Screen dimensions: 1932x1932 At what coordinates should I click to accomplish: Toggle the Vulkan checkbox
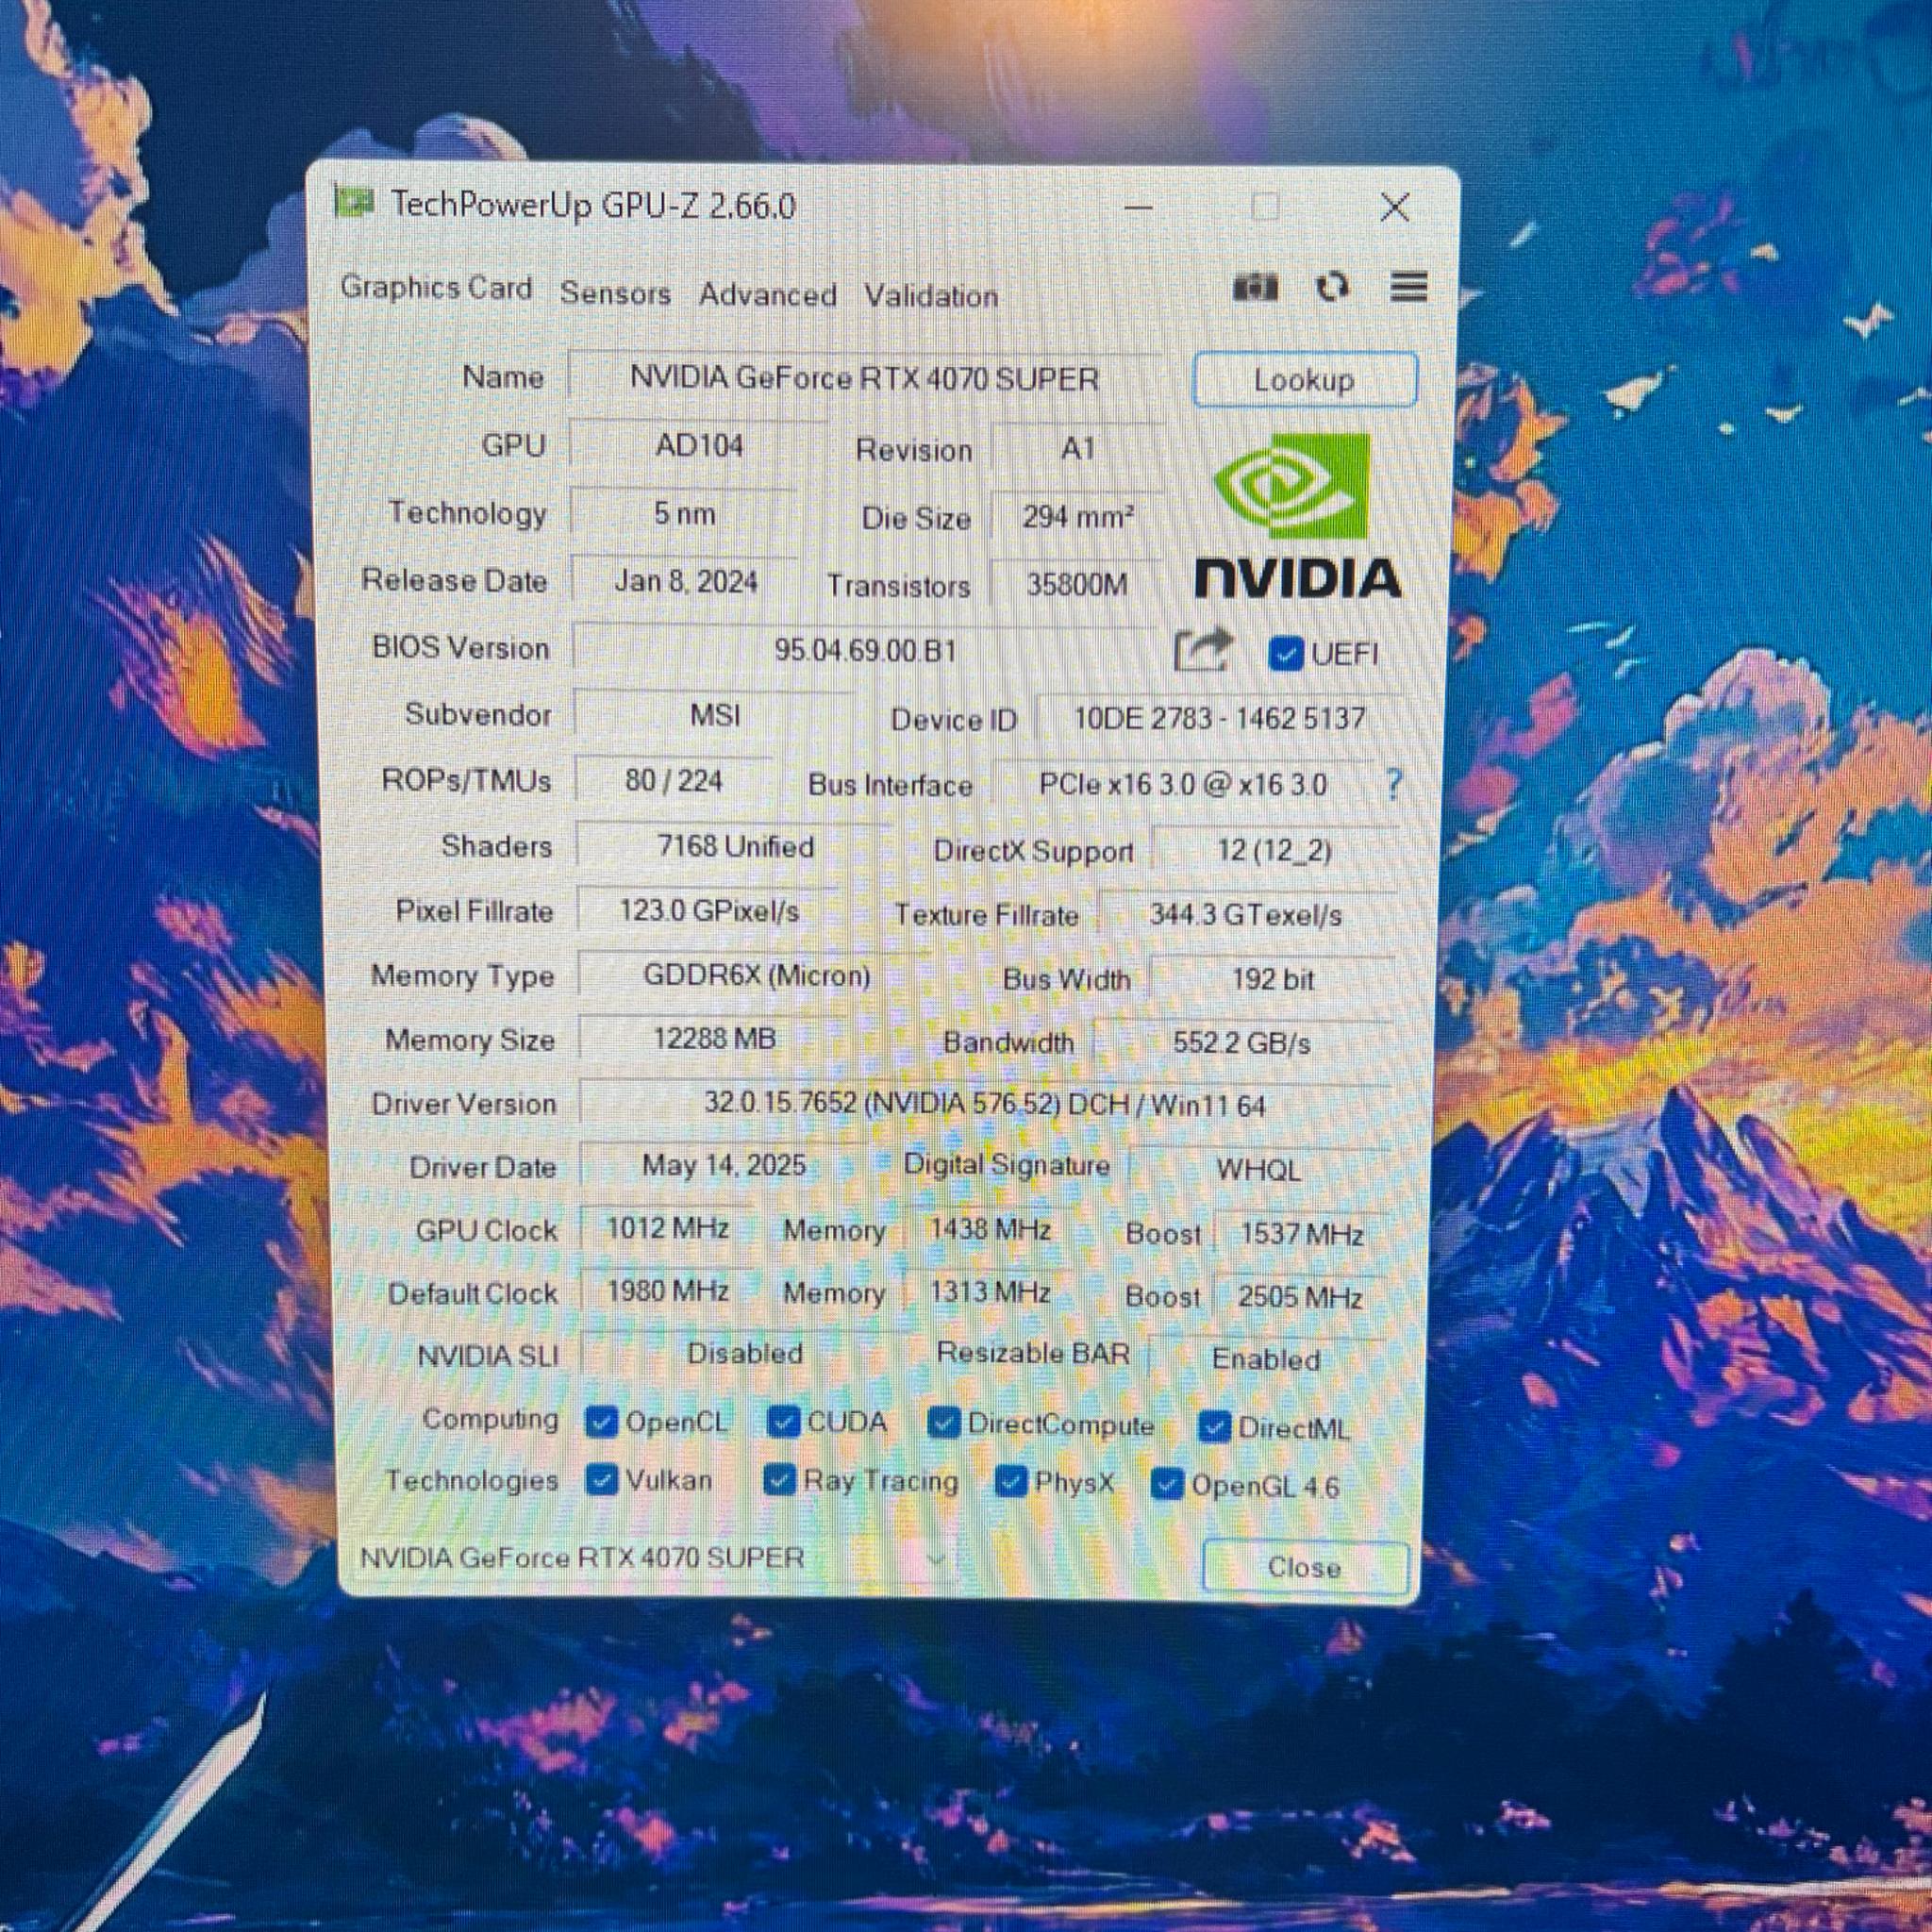[x=602, y=1479]
